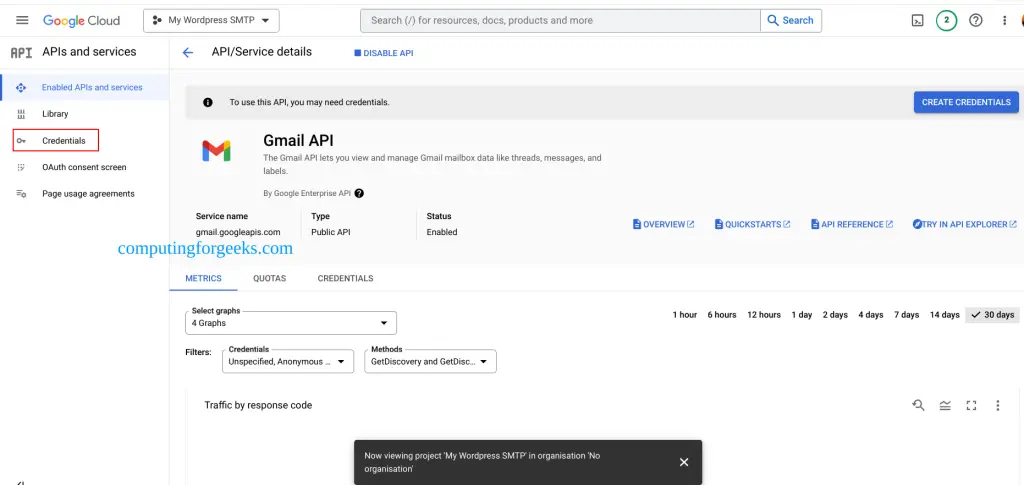Set time range to 14 days
1024x485 pixels.
[944, 315]
